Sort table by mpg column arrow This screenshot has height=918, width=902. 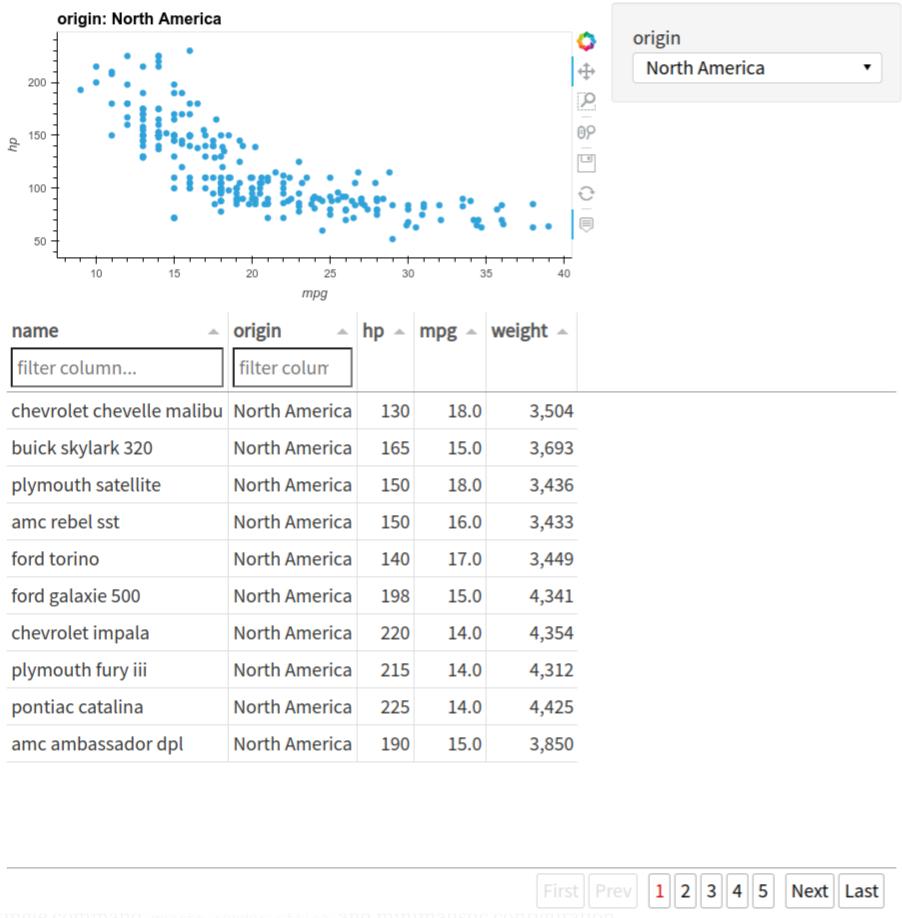pyautogui.click(x=471, y=332)
